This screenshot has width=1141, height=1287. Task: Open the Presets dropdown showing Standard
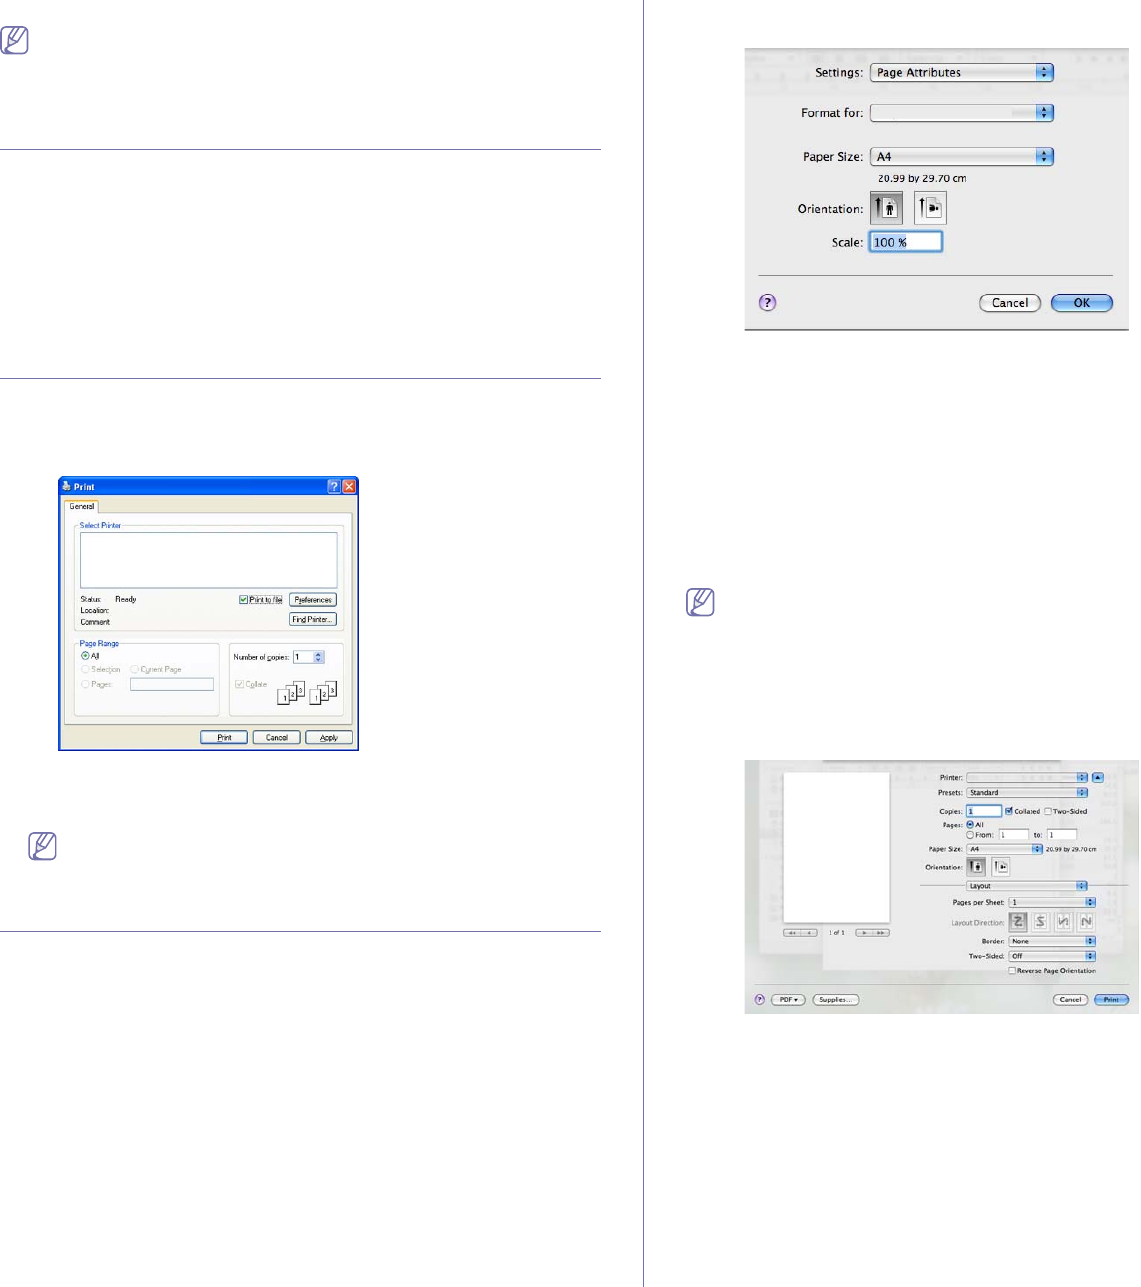click(x=1027, y=792)
